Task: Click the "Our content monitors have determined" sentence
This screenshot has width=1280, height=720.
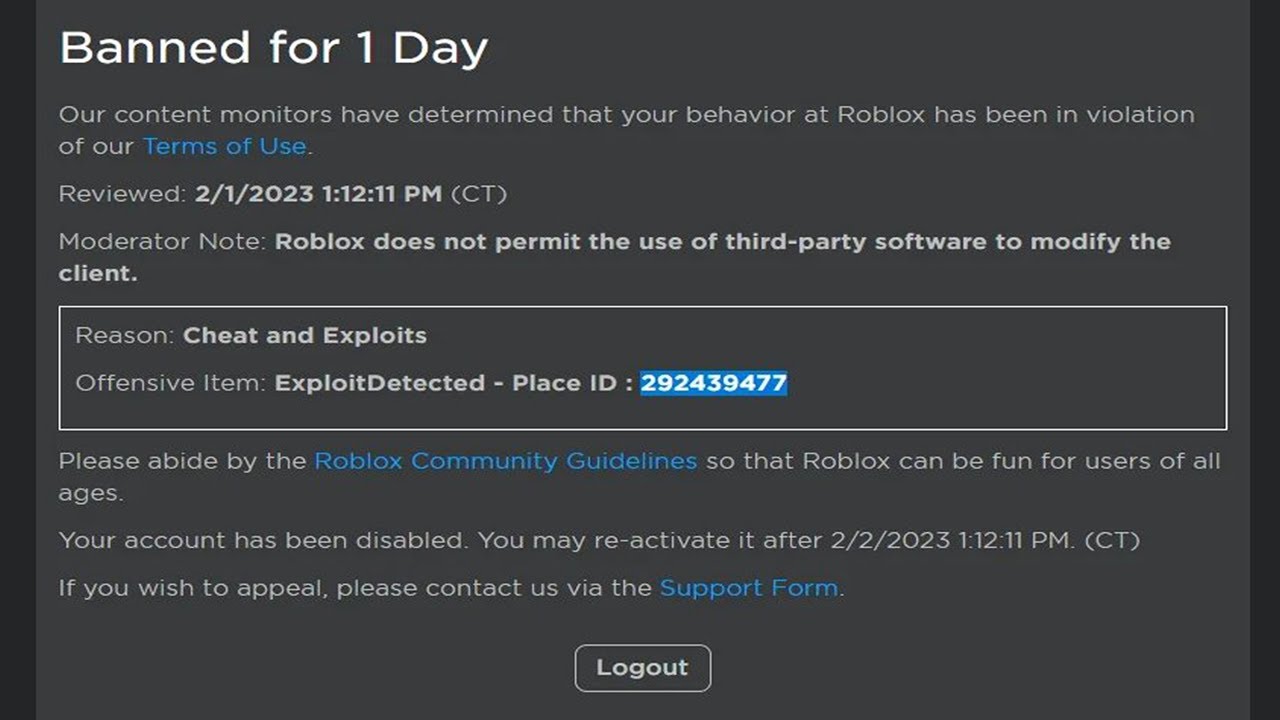Action: pyautogui.click(x=400, y=115)
